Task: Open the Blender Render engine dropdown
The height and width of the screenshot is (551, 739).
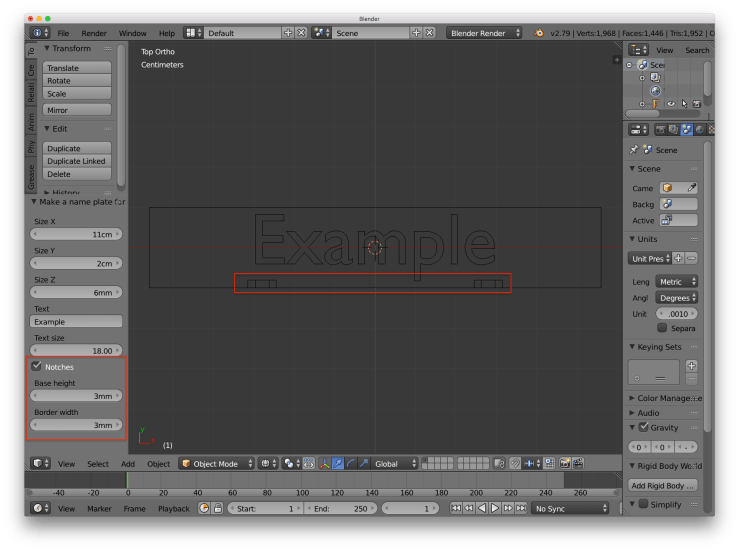Action: tap(484, 33)
